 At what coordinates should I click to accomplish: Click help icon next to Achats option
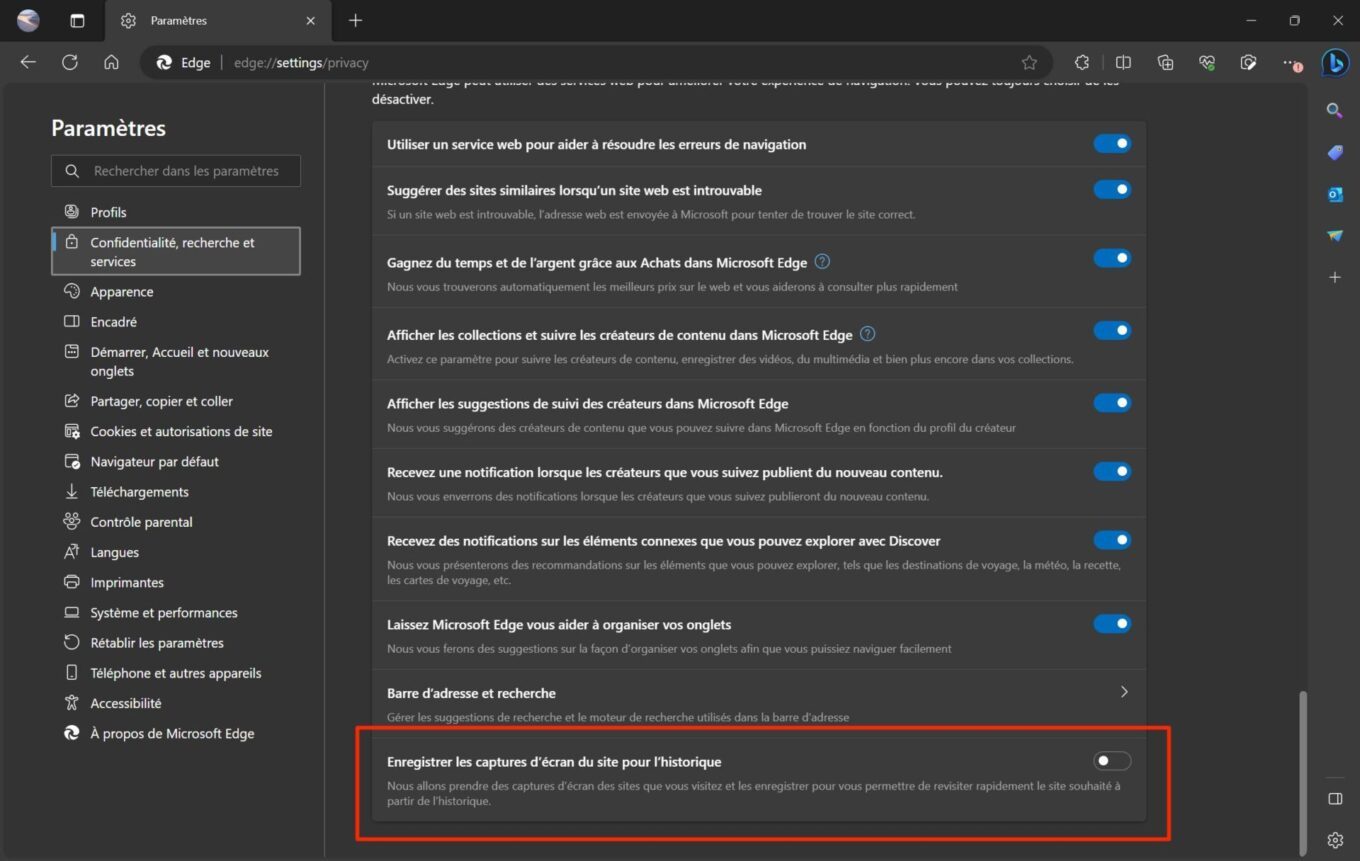tap(822, 262)
